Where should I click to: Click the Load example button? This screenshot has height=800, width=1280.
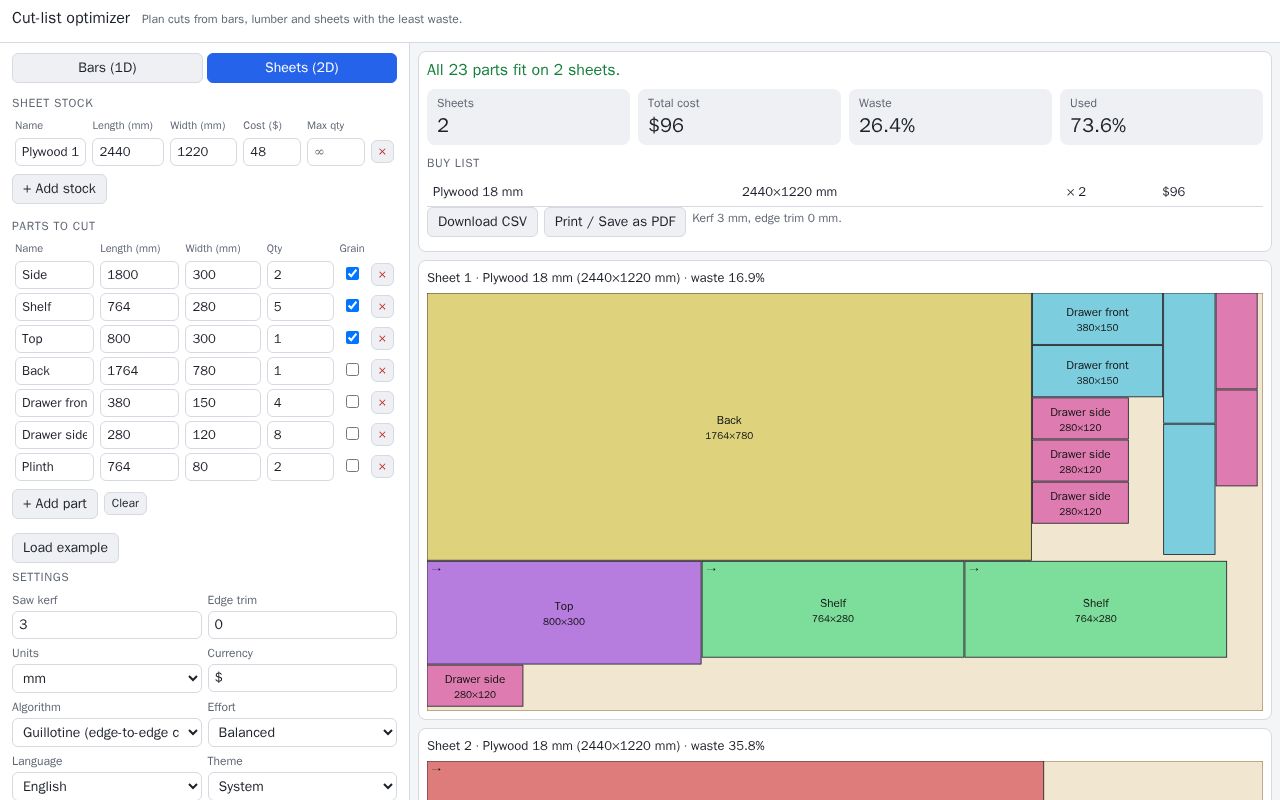coord(65,548)
